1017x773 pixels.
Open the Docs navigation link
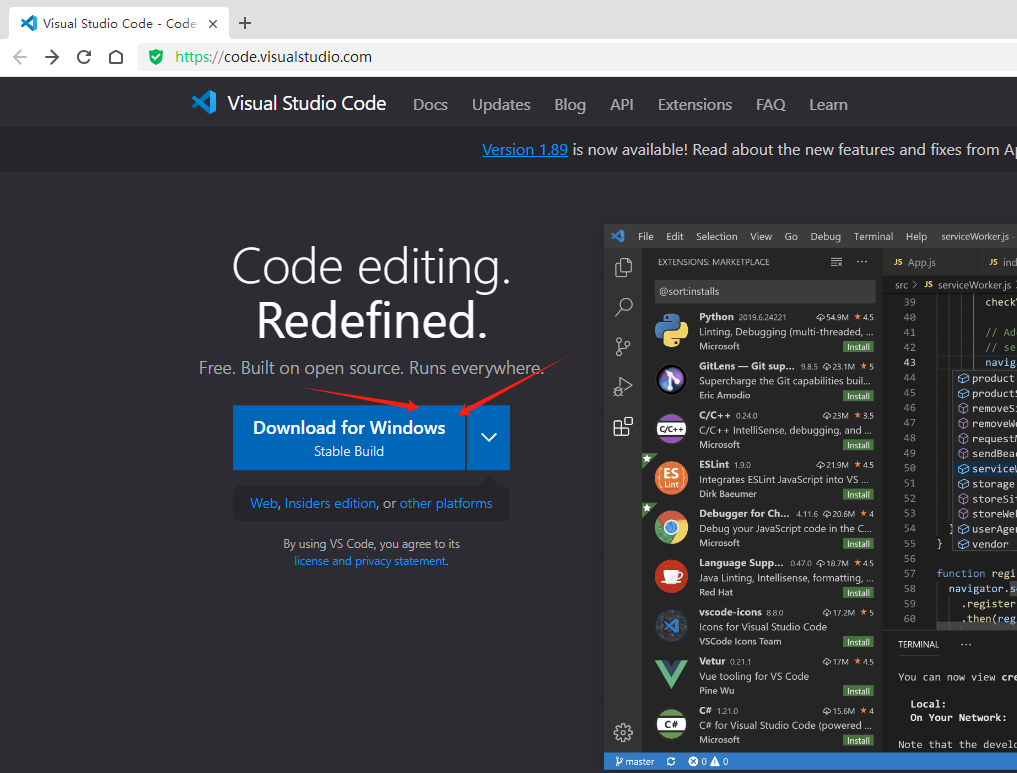[x=430, y=104]
